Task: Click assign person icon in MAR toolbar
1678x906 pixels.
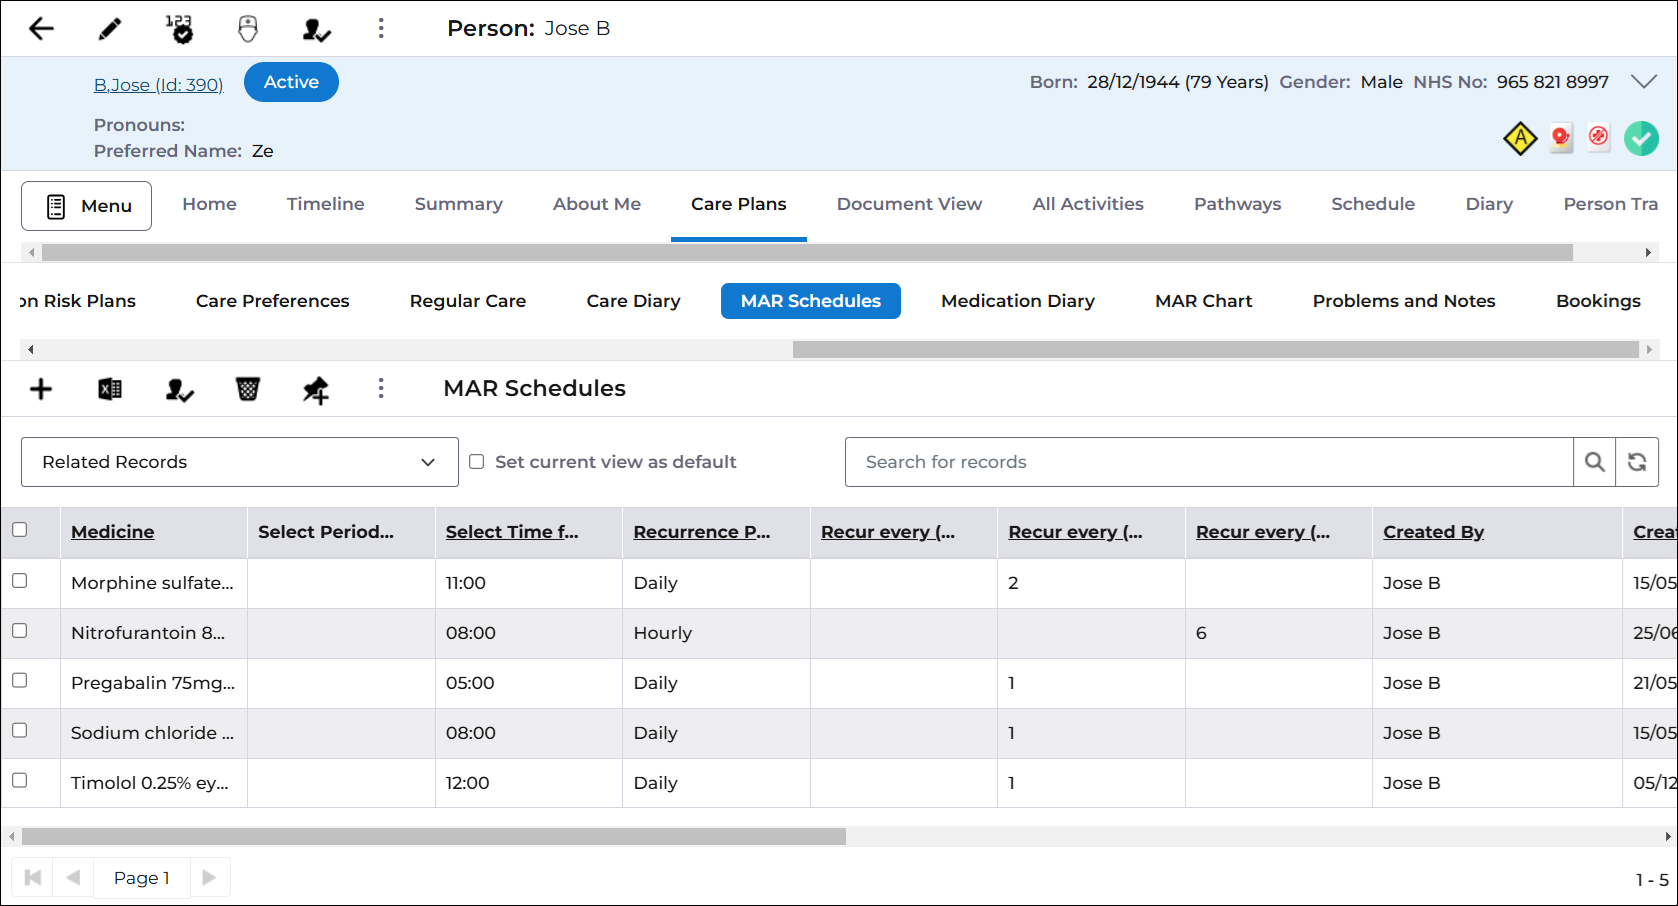Action: pyautogui.click(x=179, y=390)
